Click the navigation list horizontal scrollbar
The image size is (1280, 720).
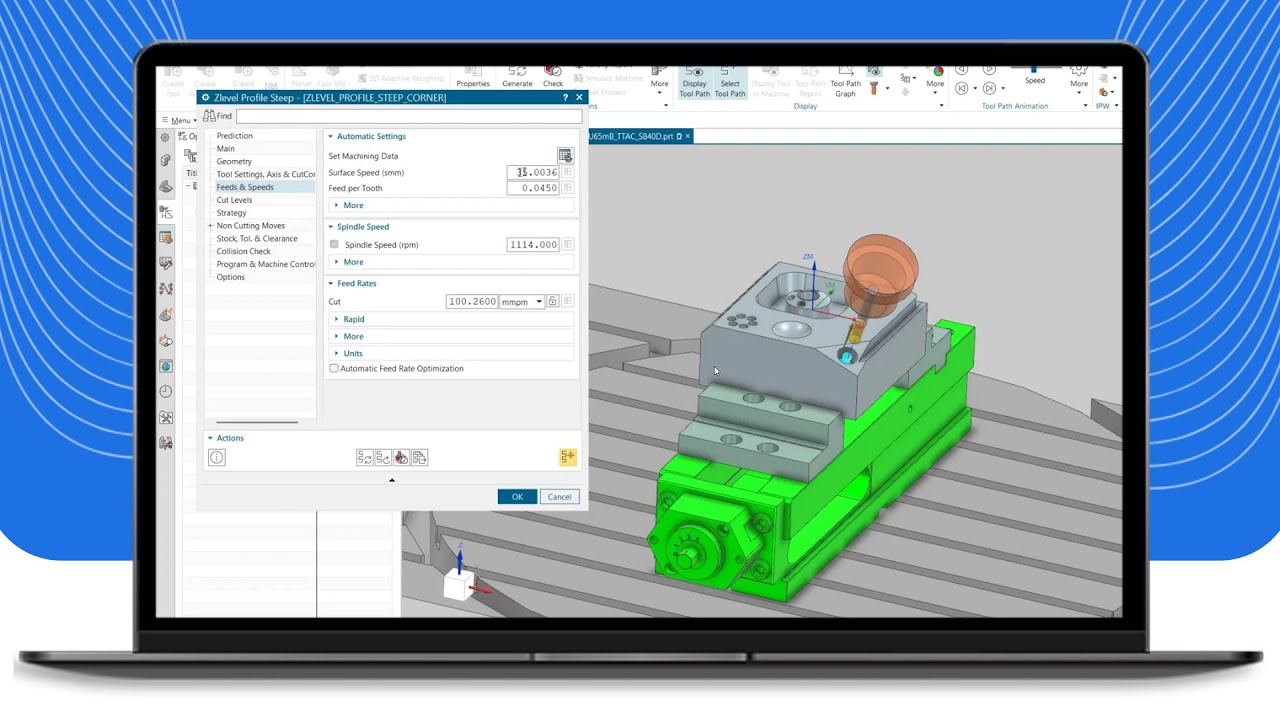257,422
